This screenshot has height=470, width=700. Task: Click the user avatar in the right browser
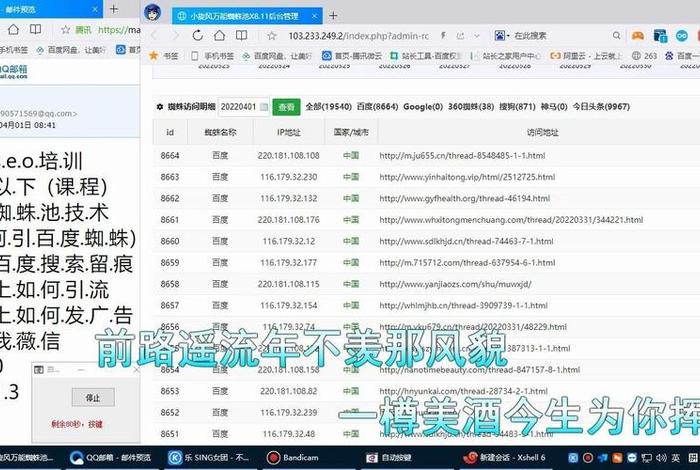tap(153, 13)
